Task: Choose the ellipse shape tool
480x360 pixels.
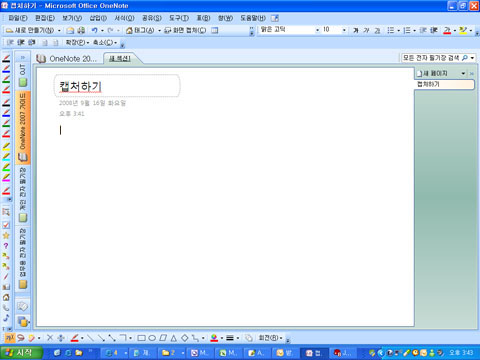Action: coord(152,338)
